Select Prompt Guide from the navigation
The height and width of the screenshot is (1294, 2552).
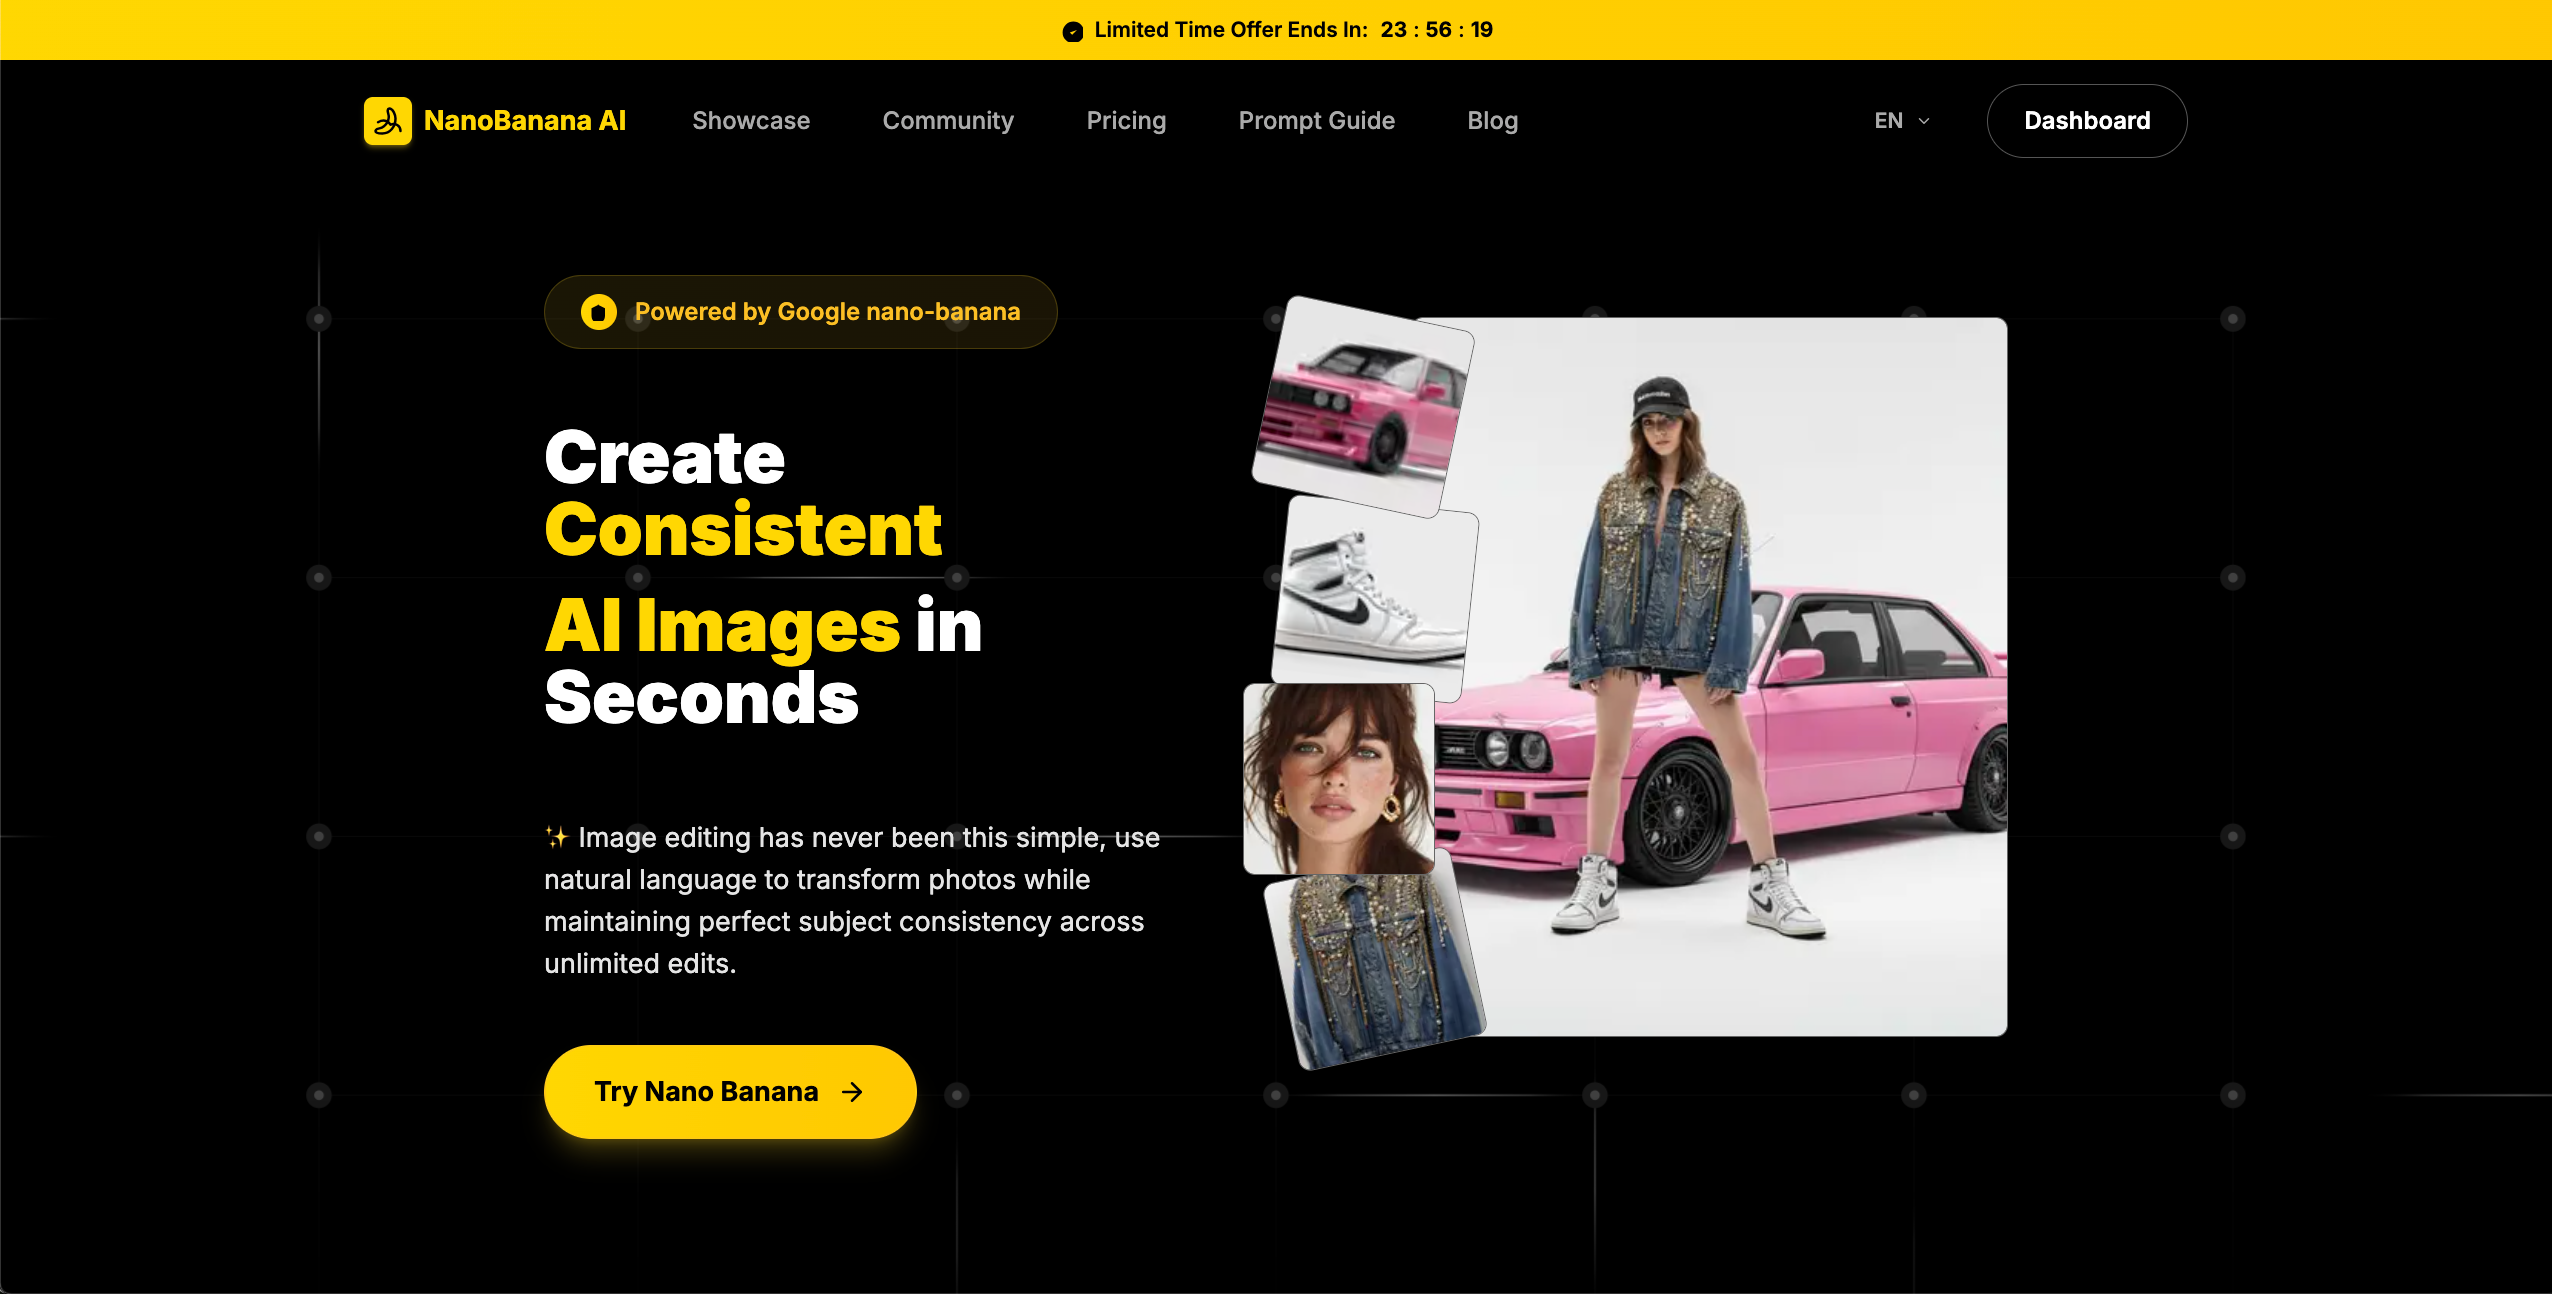[x=1316, y=120]
